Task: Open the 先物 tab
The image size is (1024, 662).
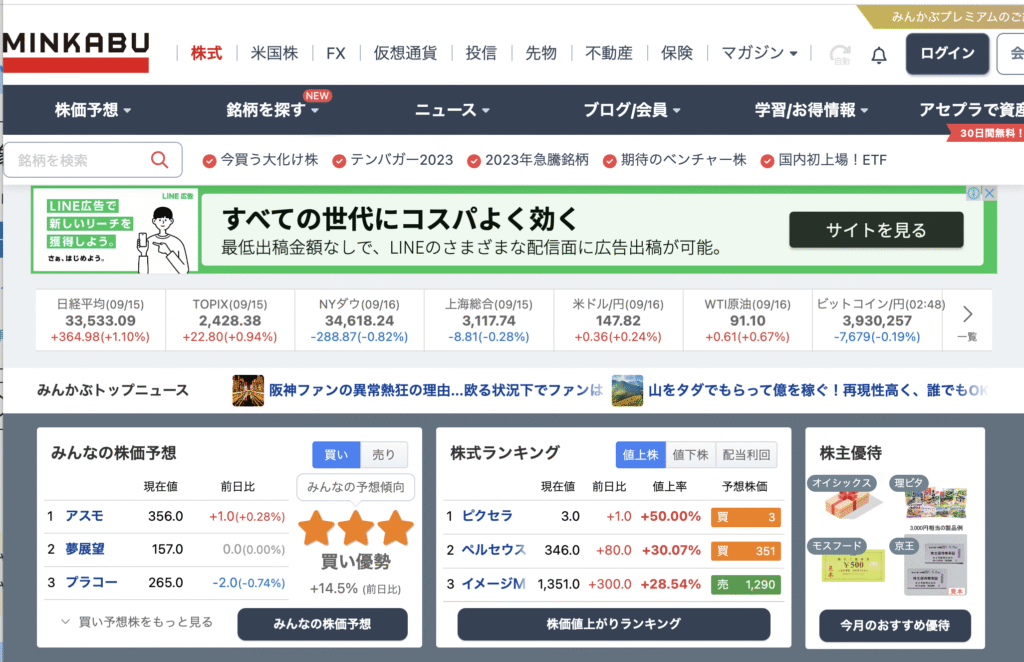Action: [x=541, y=53]
